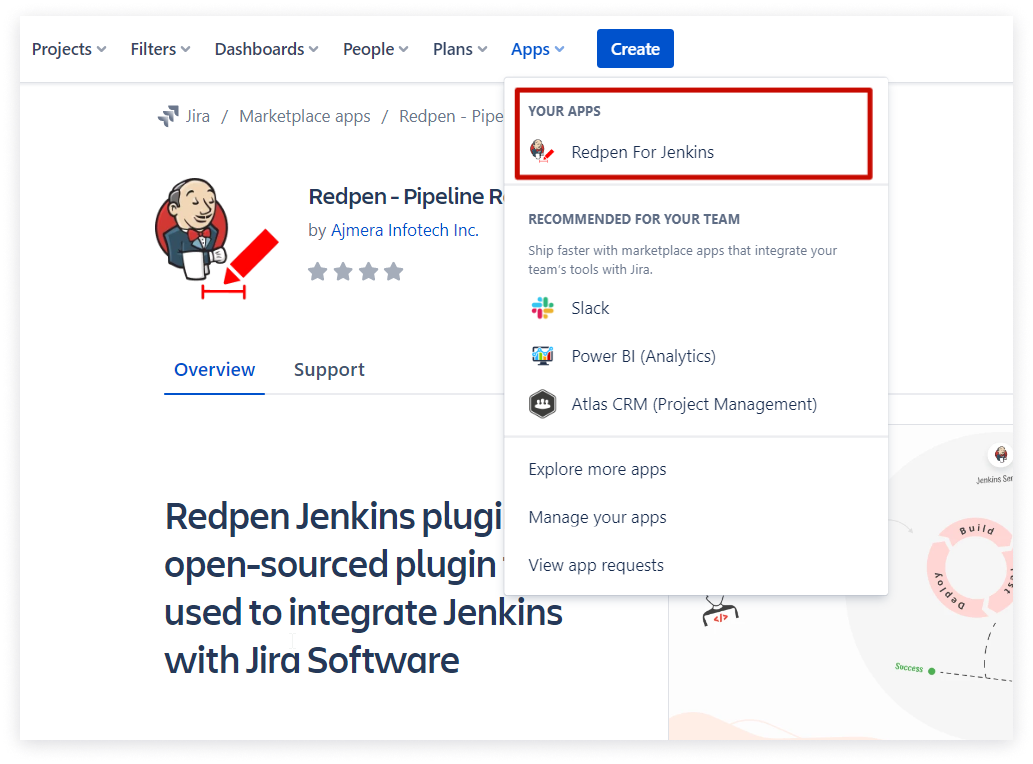Open the Plans dropdown
This screenshot has height=764, width=1033.
pyautogui.click(x=460, y=49)
